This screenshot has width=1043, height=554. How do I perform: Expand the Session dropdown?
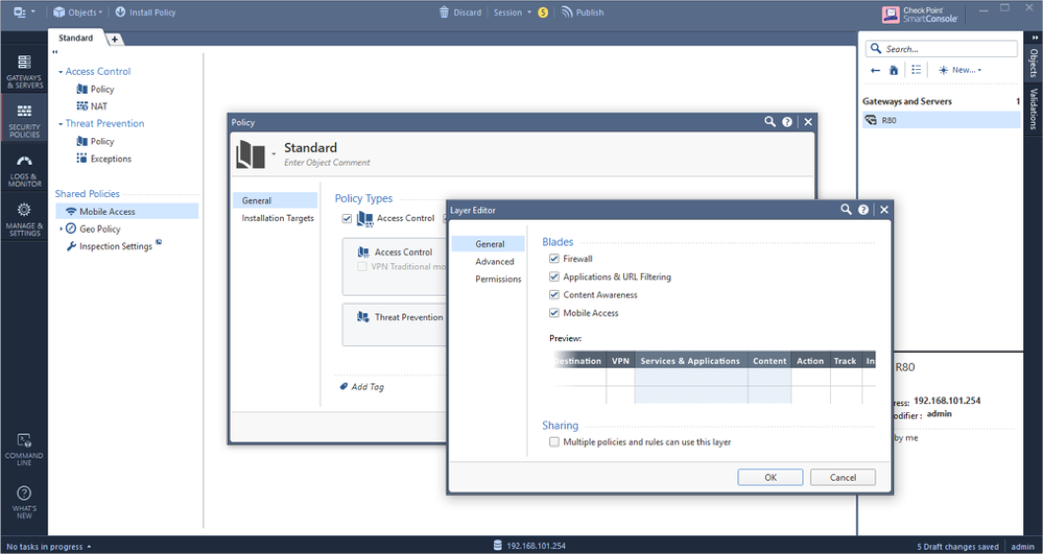pyautogui.click(x=512, y=12)
